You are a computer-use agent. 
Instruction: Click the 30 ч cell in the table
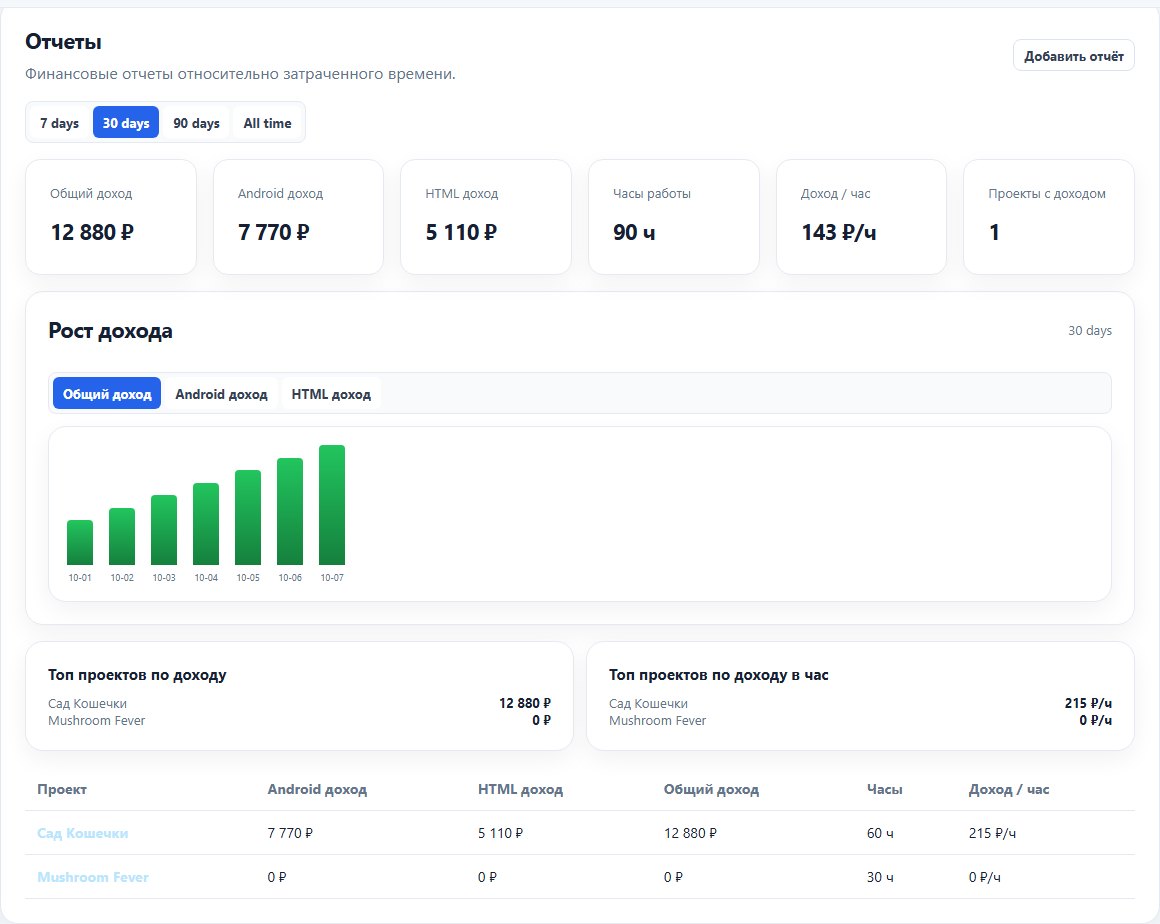click(880, 877)
